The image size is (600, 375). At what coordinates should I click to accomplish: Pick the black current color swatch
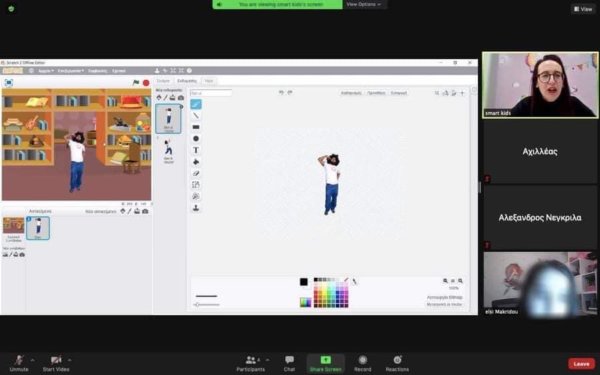click(x=304, y=282)
